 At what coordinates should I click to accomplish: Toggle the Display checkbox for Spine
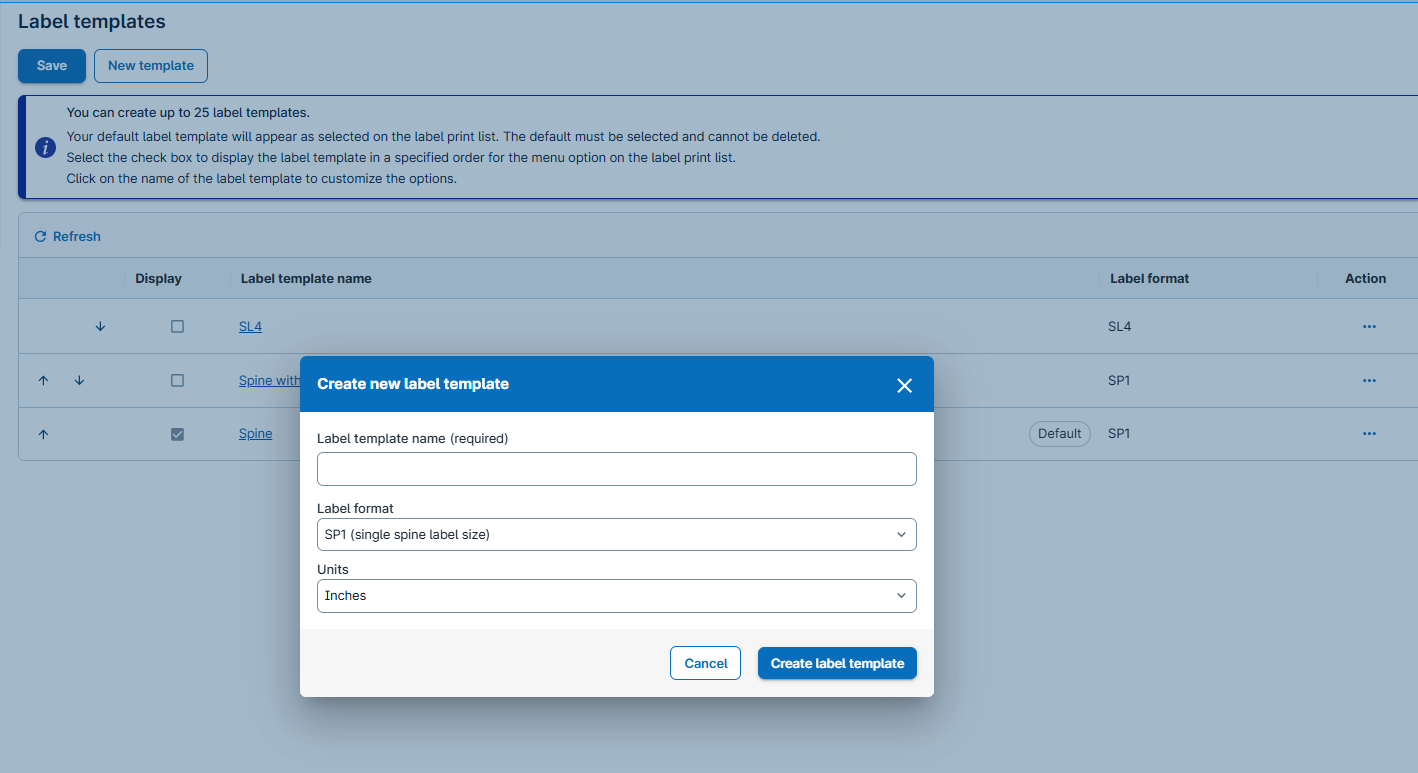click(x=177, y=434)
